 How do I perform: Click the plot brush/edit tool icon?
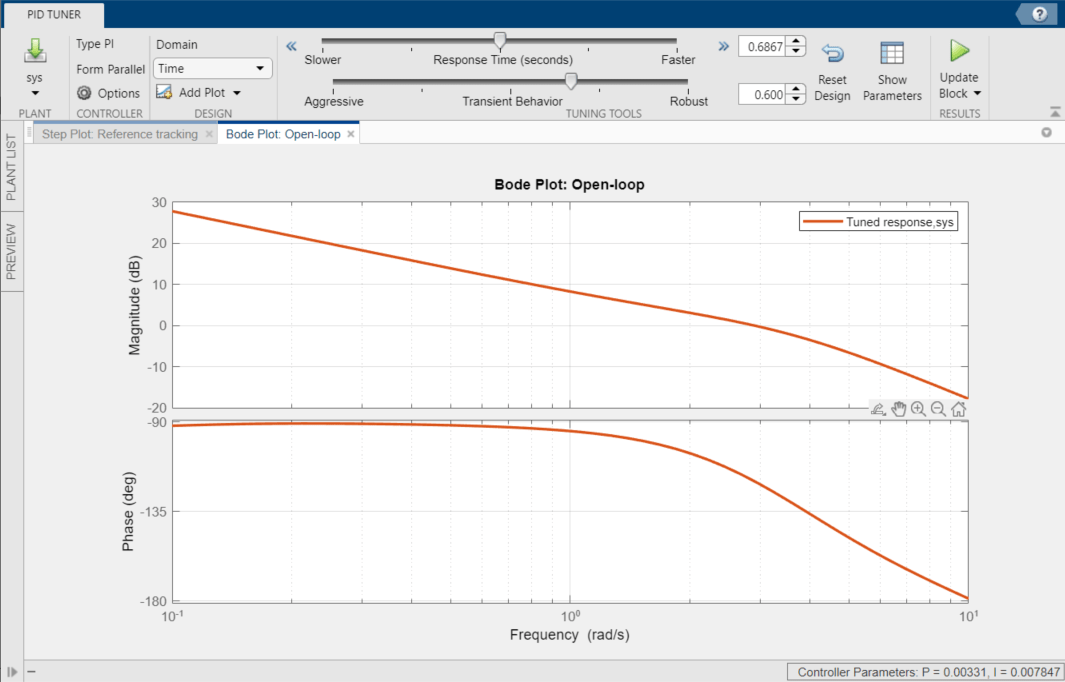point(878,409)
